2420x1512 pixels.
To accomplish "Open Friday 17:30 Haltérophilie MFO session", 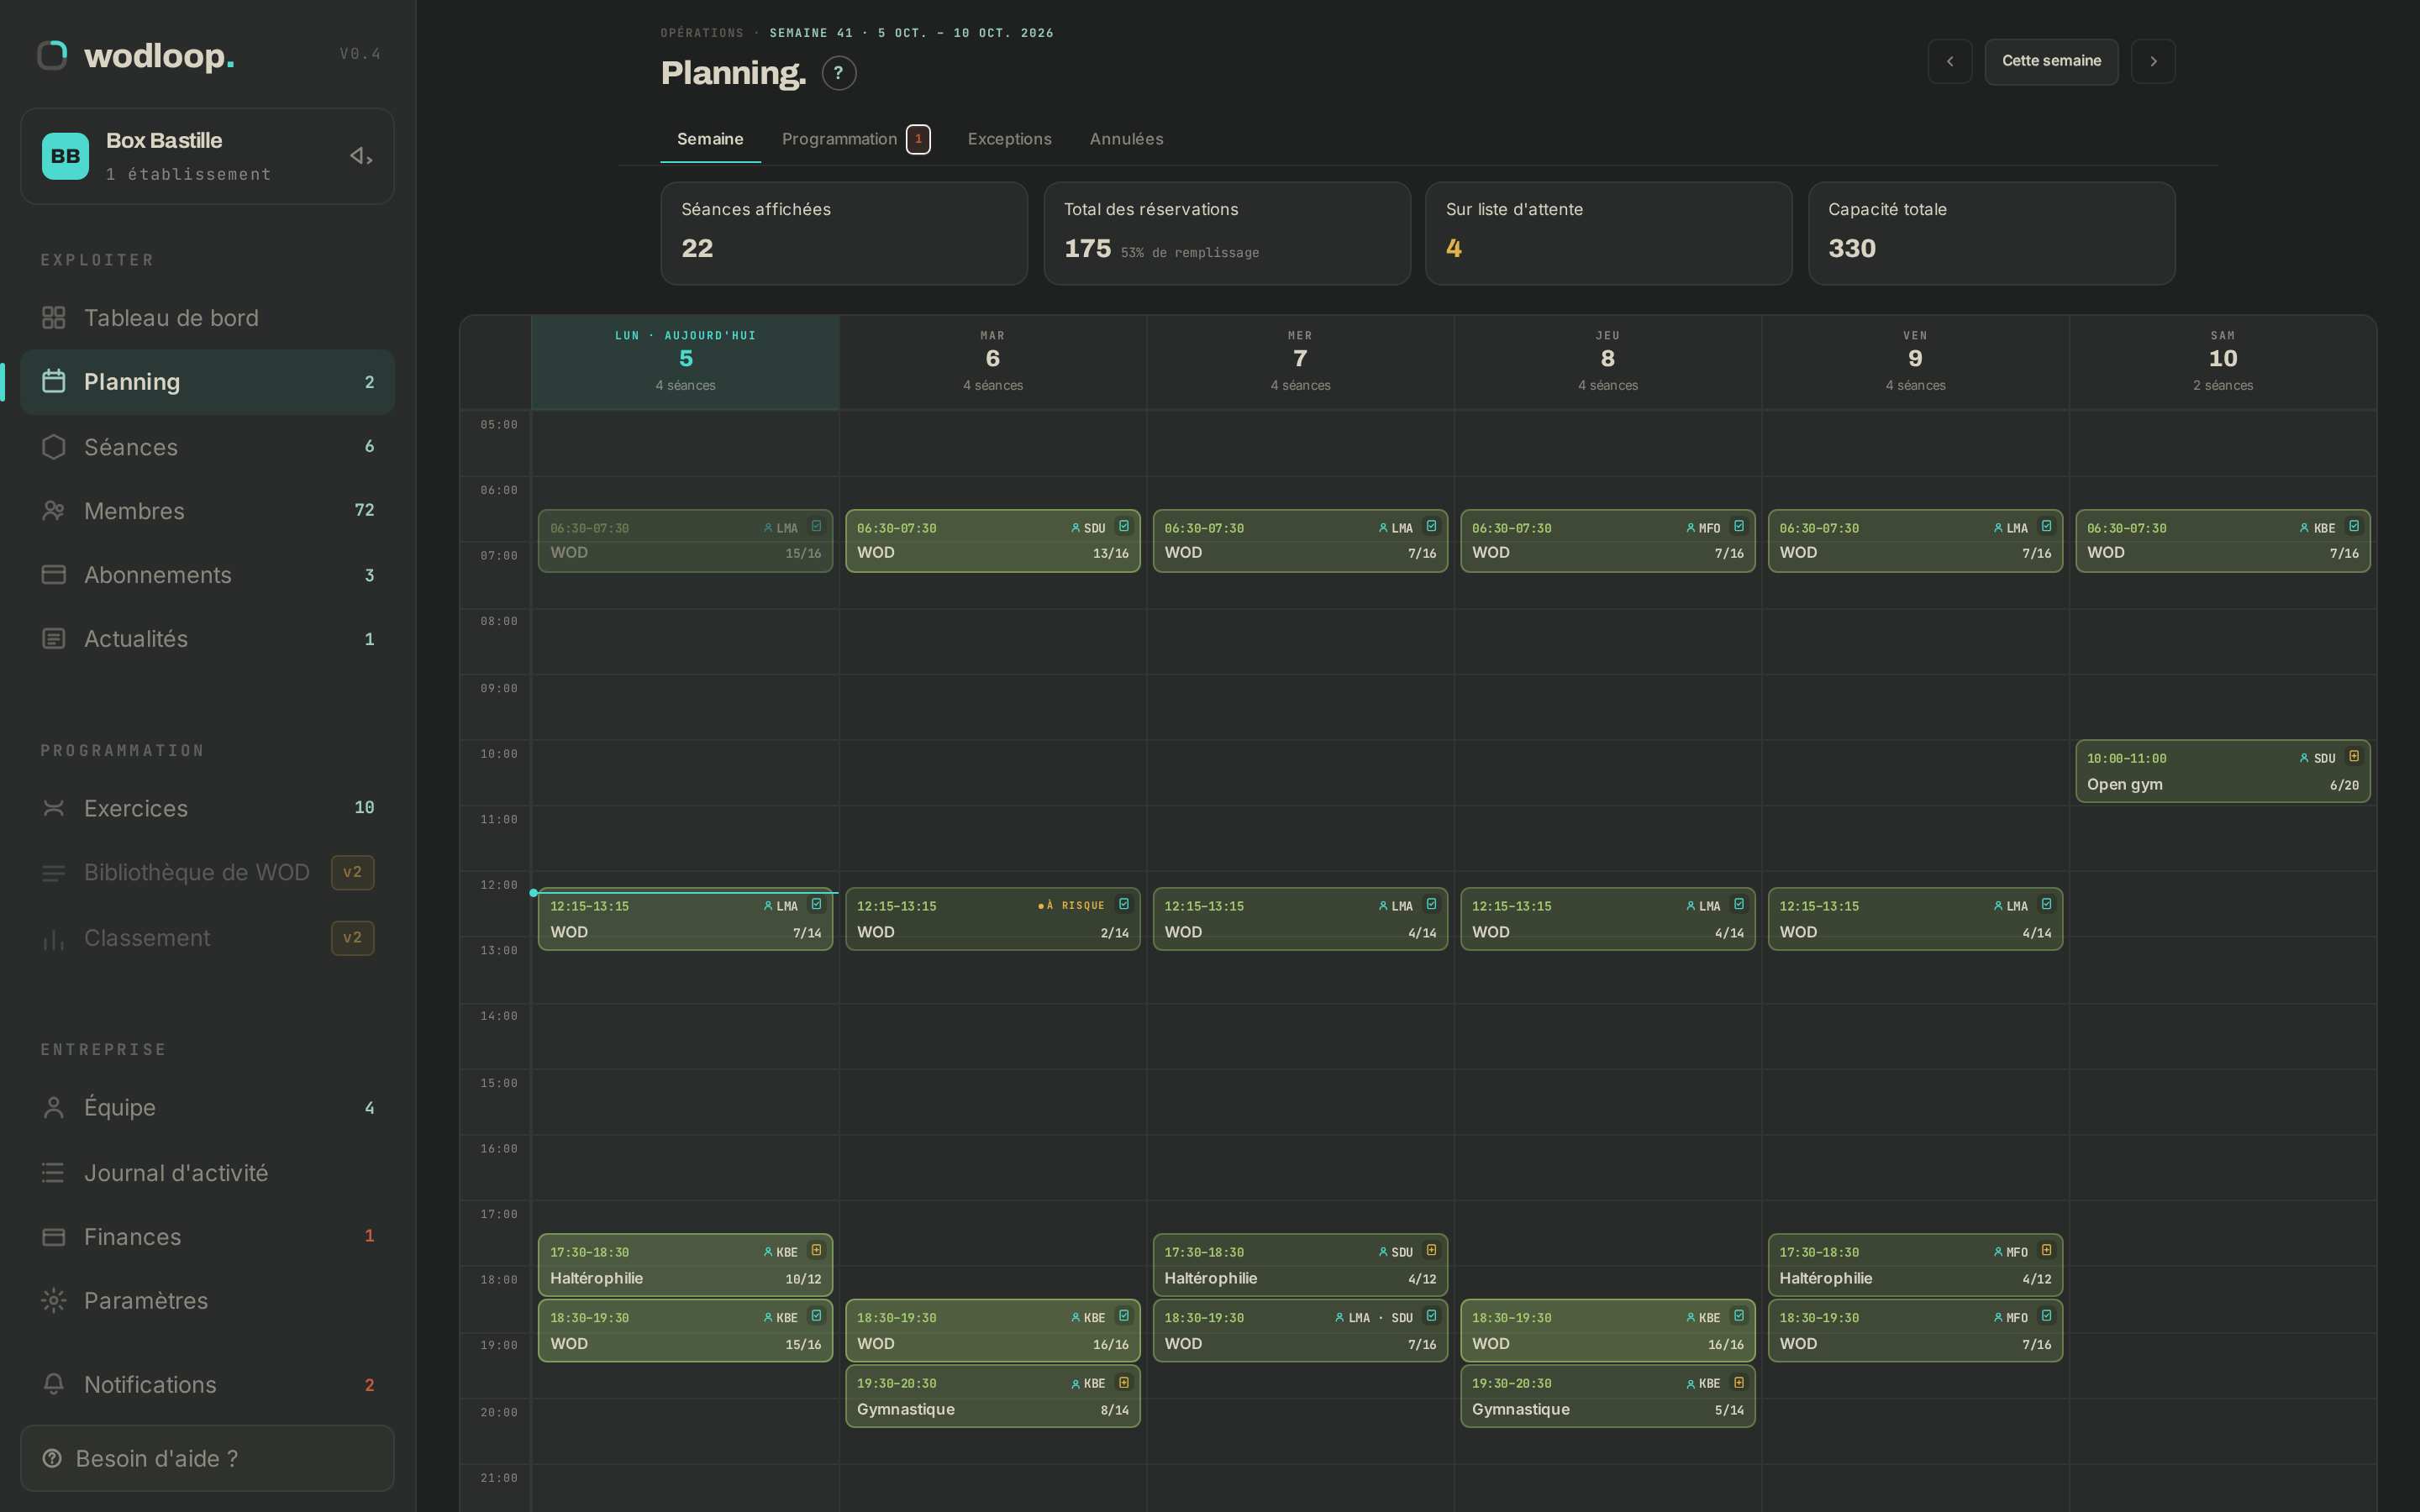I will (1915, 1265).
